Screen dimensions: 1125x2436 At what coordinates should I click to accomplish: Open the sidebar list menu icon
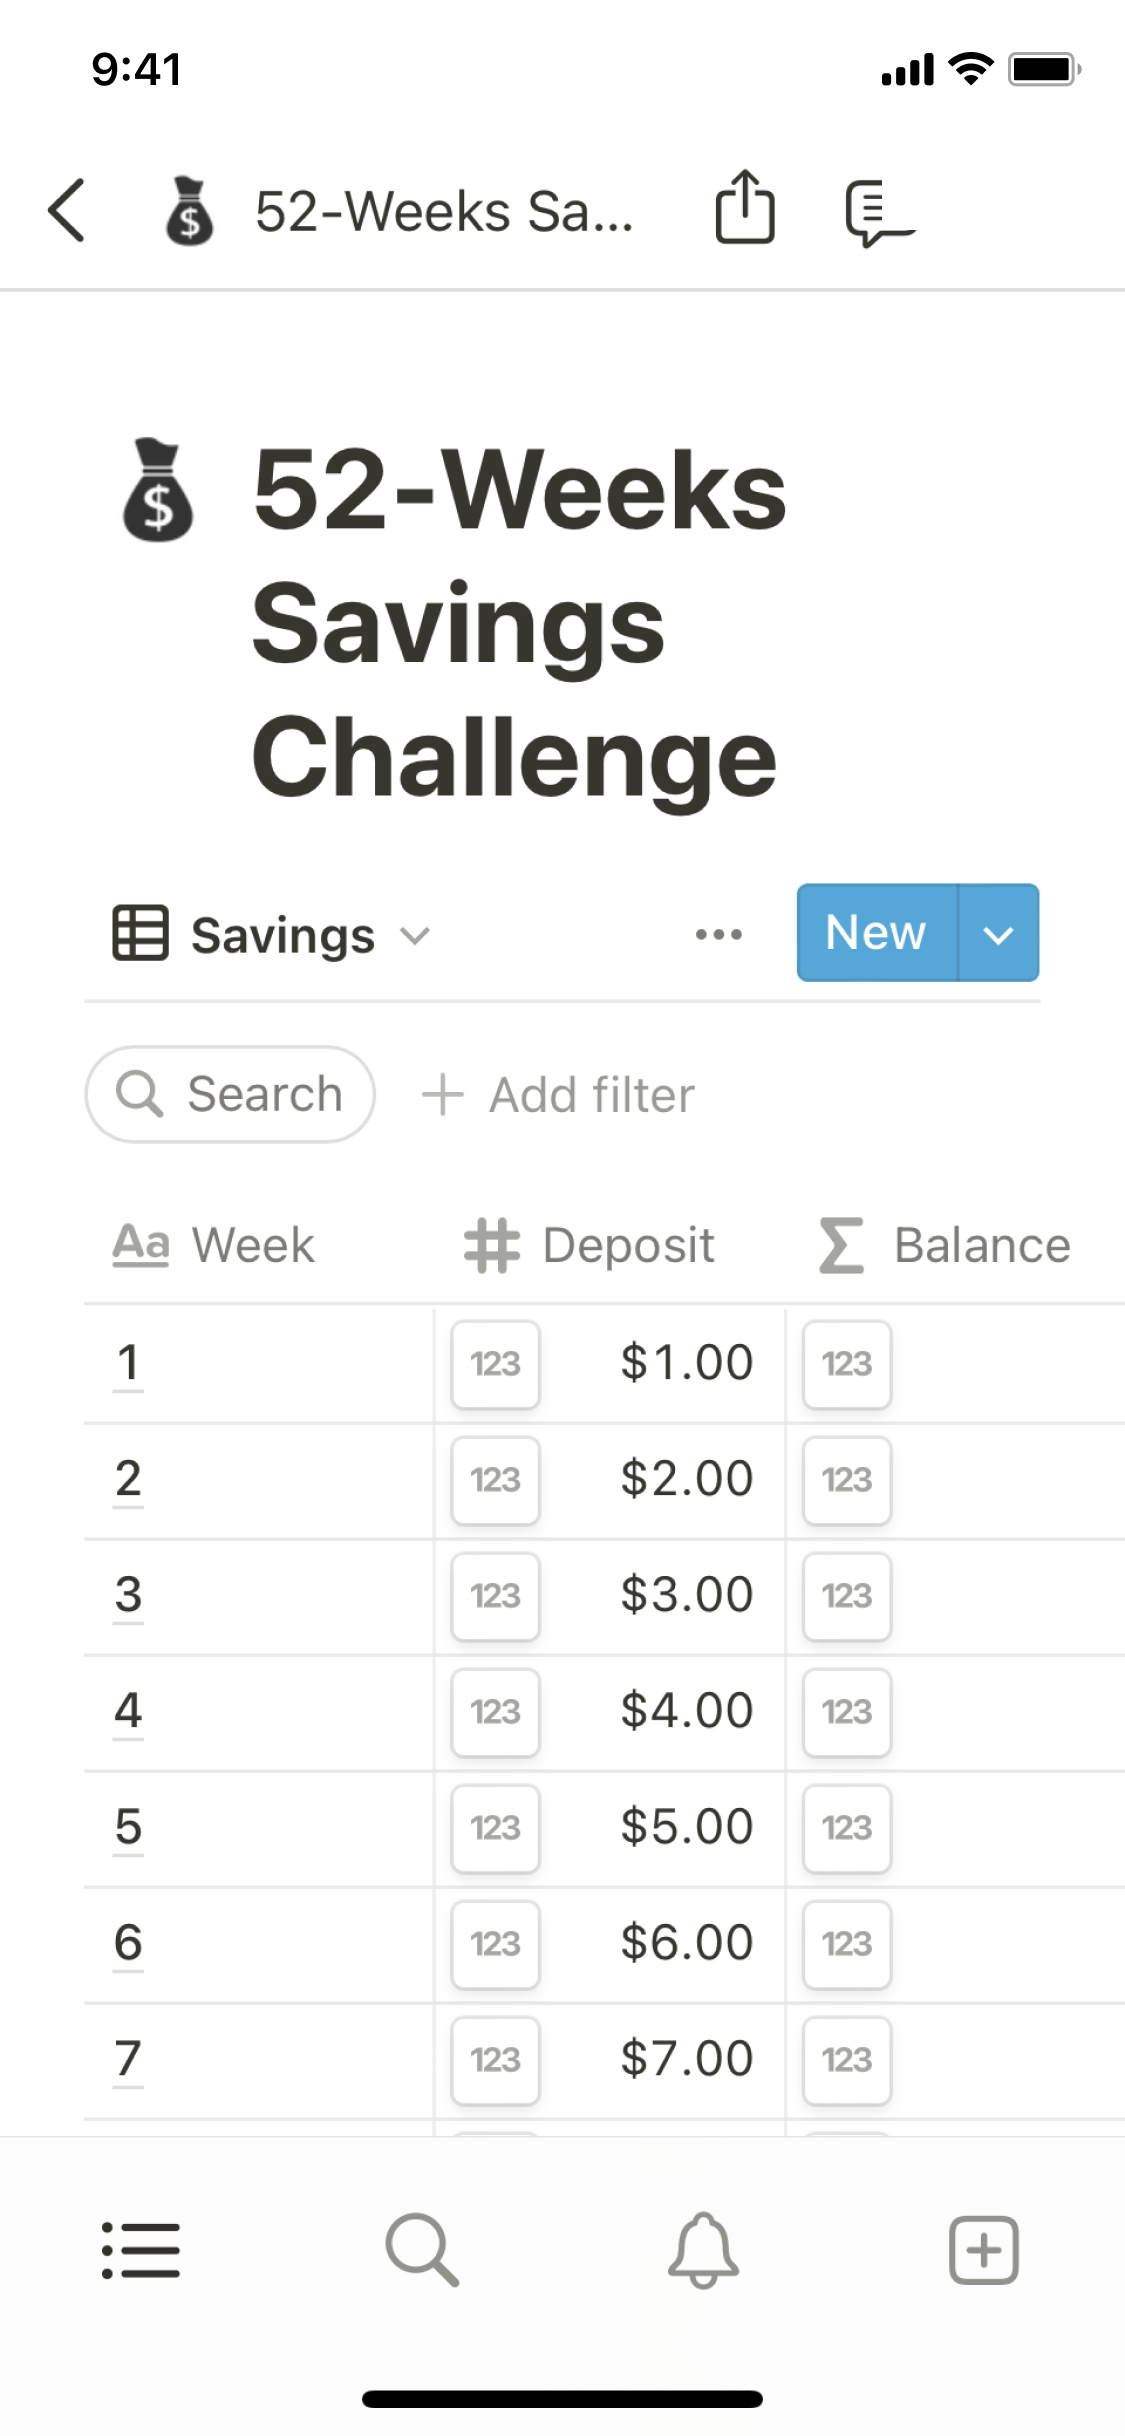(141, 2250)
